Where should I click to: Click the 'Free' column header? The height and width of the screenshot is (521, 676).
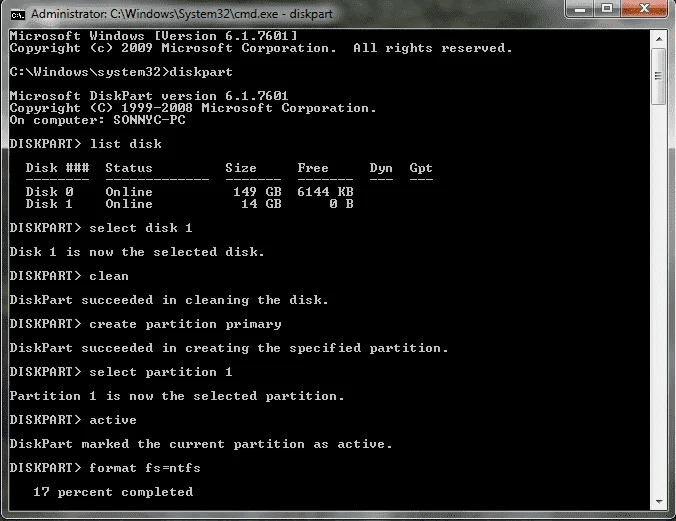point(313,168)
